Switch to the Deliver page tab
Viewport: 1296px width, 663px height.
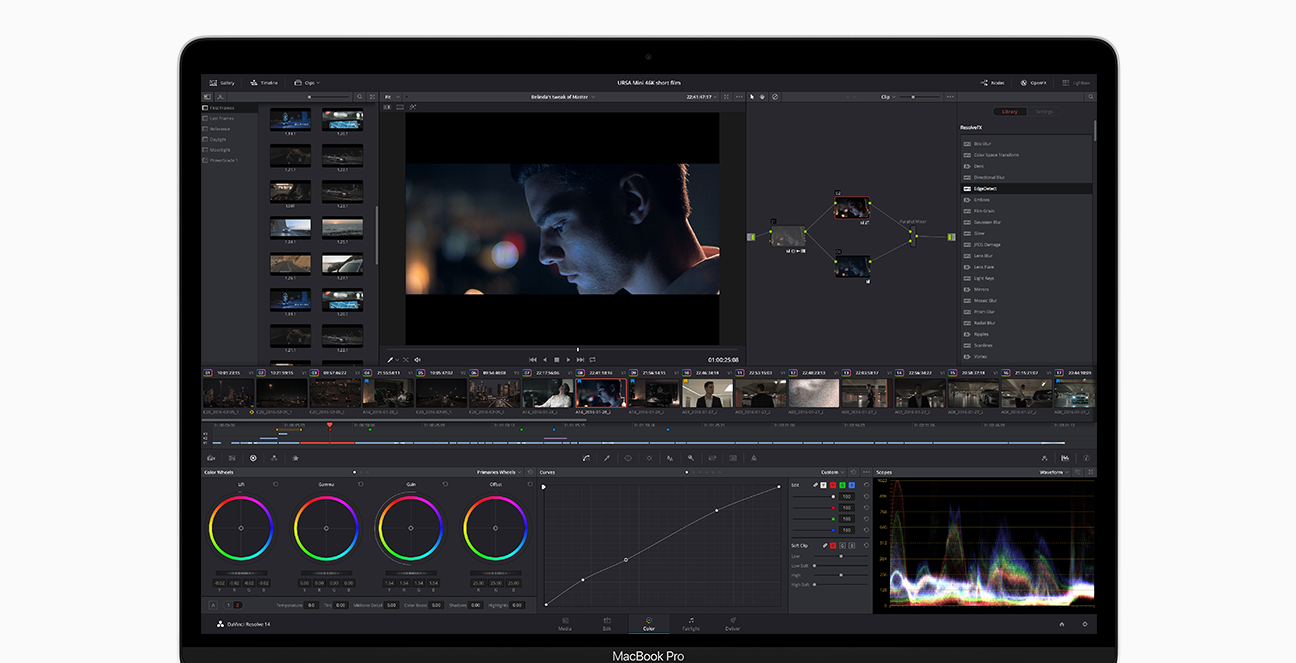732,624
